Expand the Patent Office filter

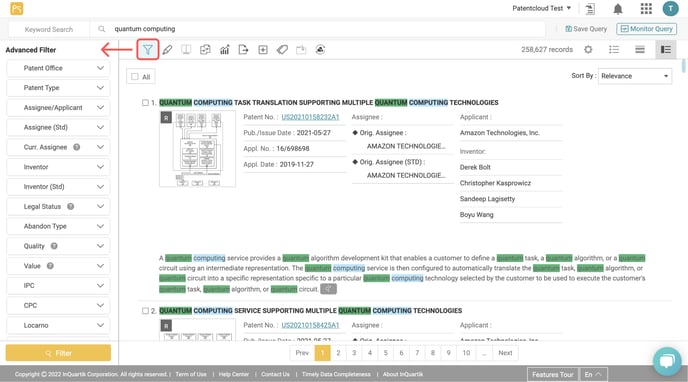[x=58, y=68]
